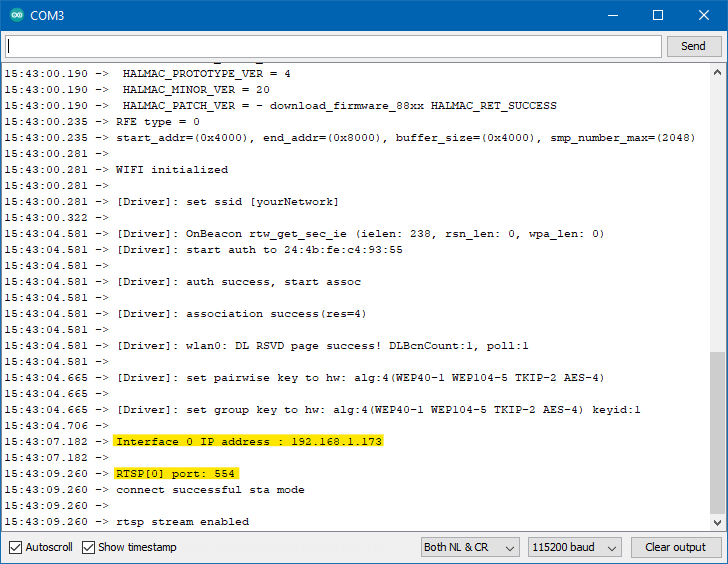Click the scrollbar down arrow

[717, 522]
